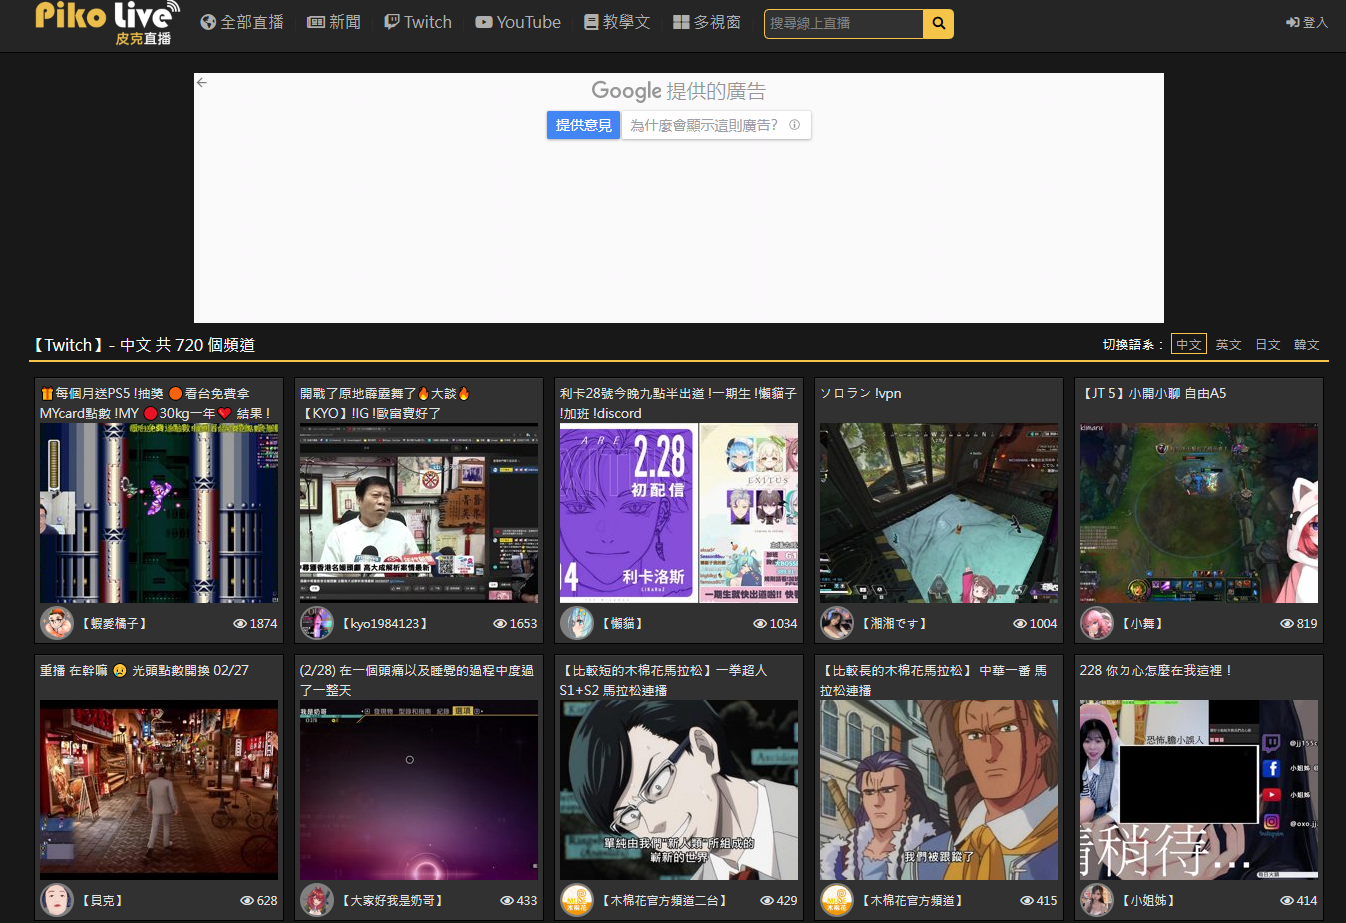Switch stream language to 英文
Image resolution: width=1346 pixels, height=923 pixels.
click(1228, 344)
